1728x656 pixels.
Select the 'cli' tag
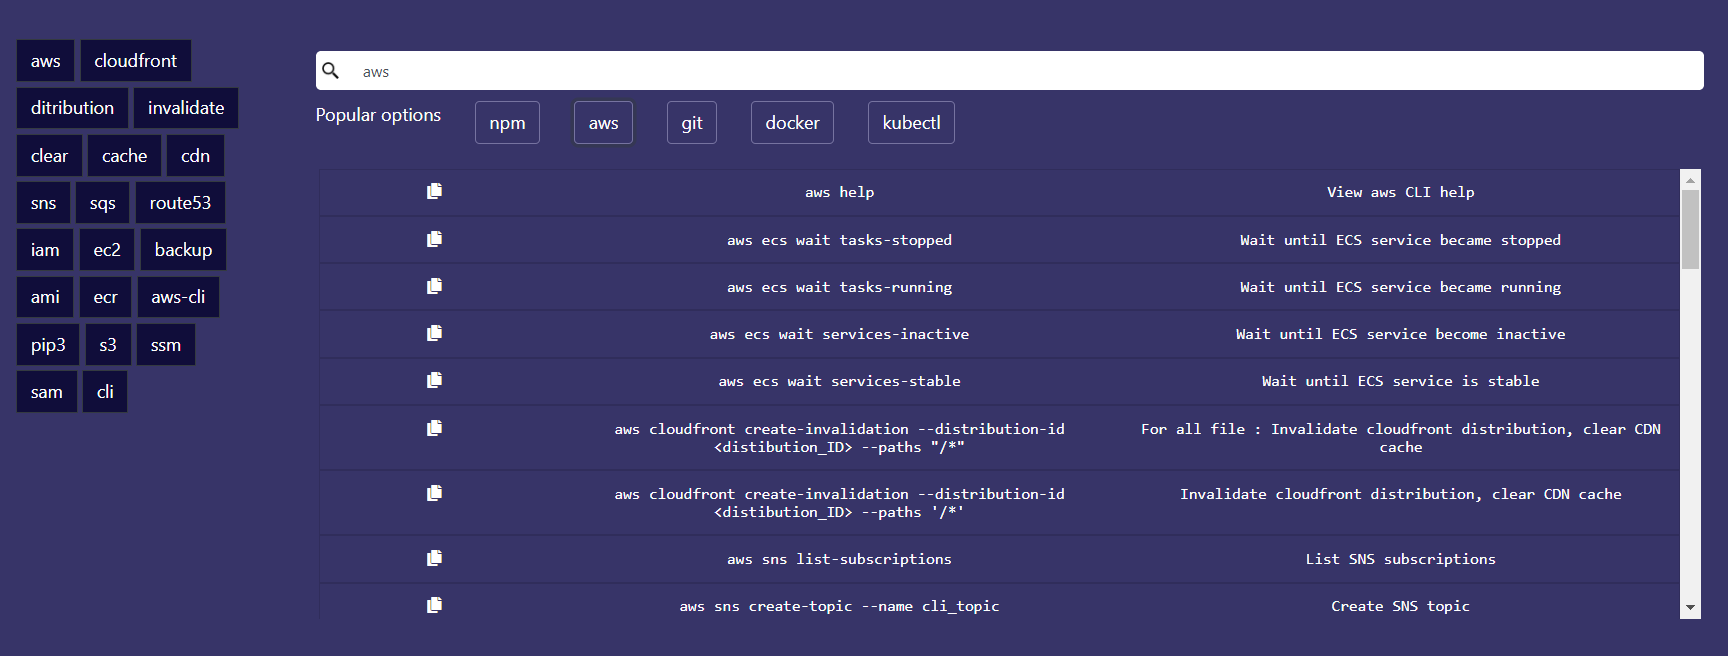click(105, 392)
